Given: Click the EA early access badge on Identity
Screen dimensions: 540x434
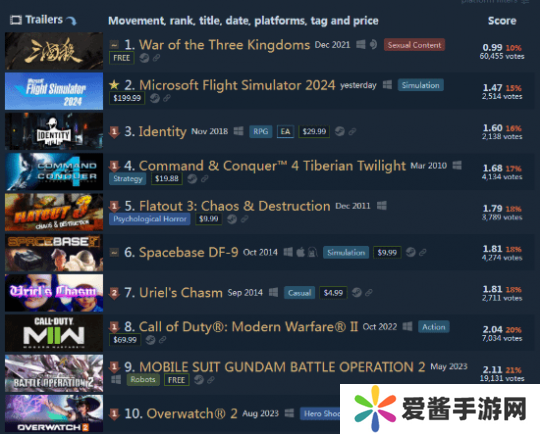Looking at the screenshot, I should click(x=285, y=131).
